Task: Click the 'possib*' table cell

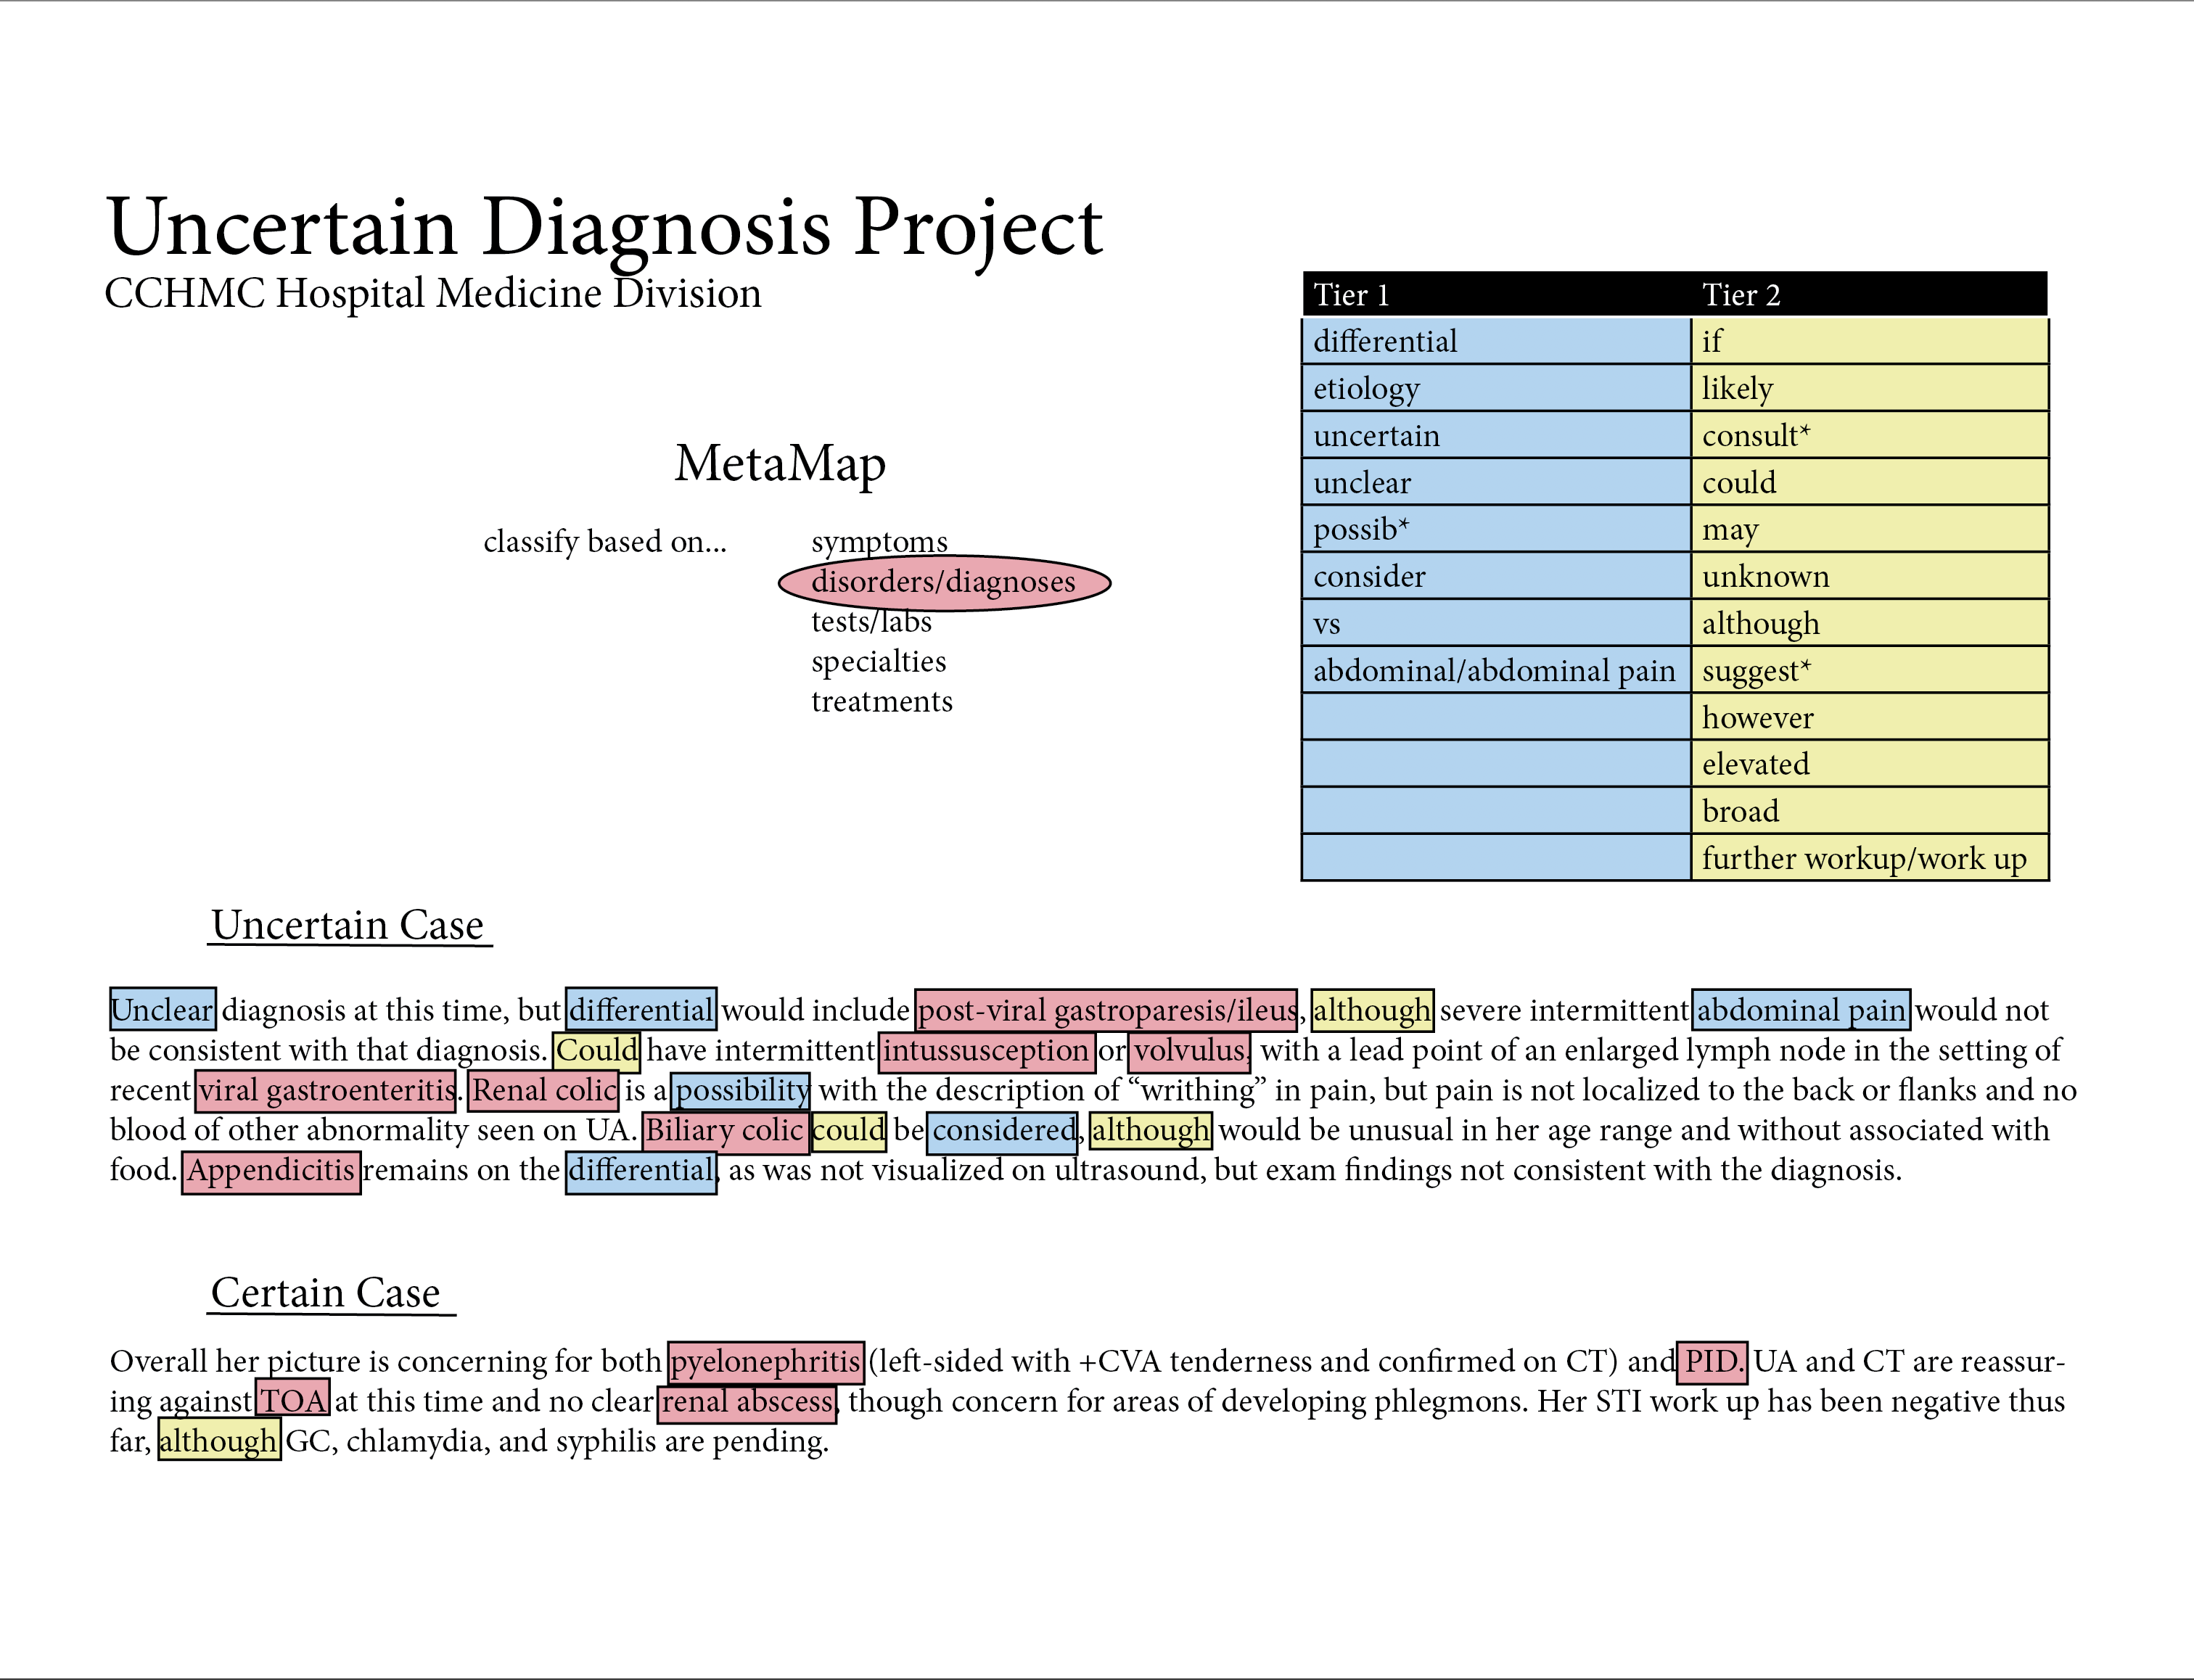Action: (1496, 529)
